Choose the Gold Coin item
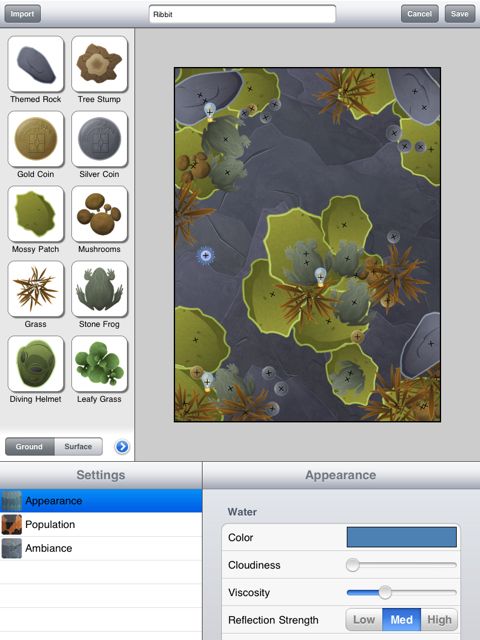 coord(36,139)
